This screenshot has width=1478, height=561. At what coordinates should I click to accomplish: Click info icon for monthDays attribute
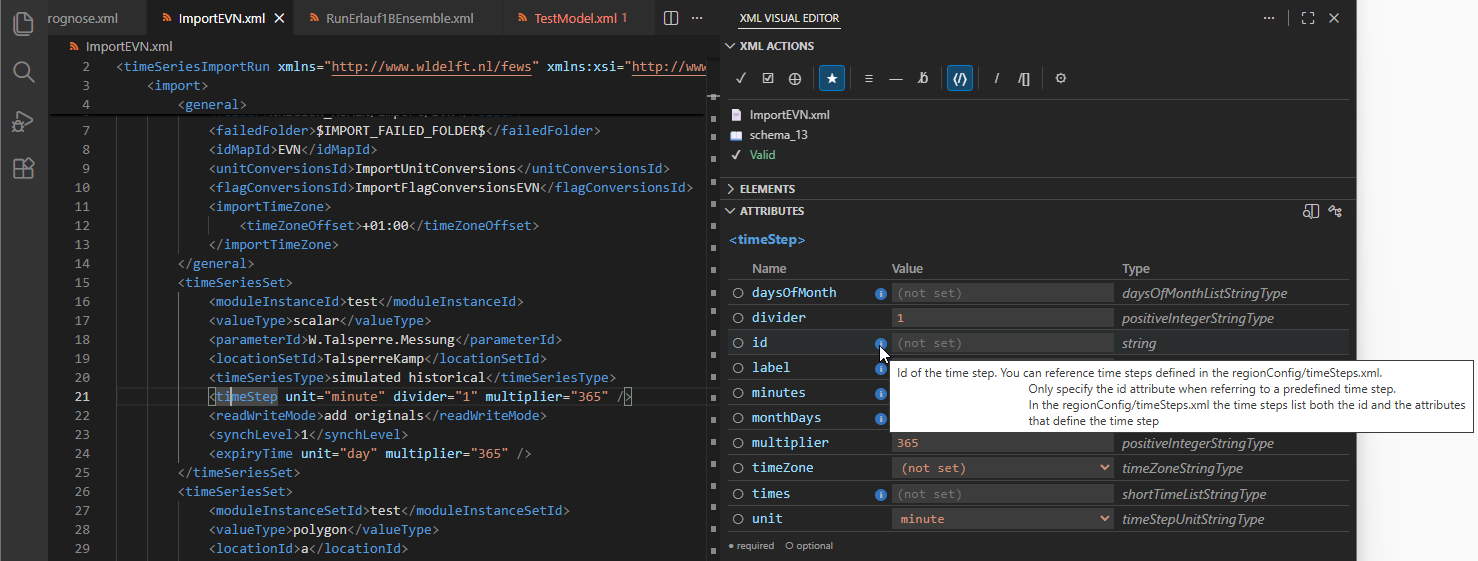[x=881, y=418]
